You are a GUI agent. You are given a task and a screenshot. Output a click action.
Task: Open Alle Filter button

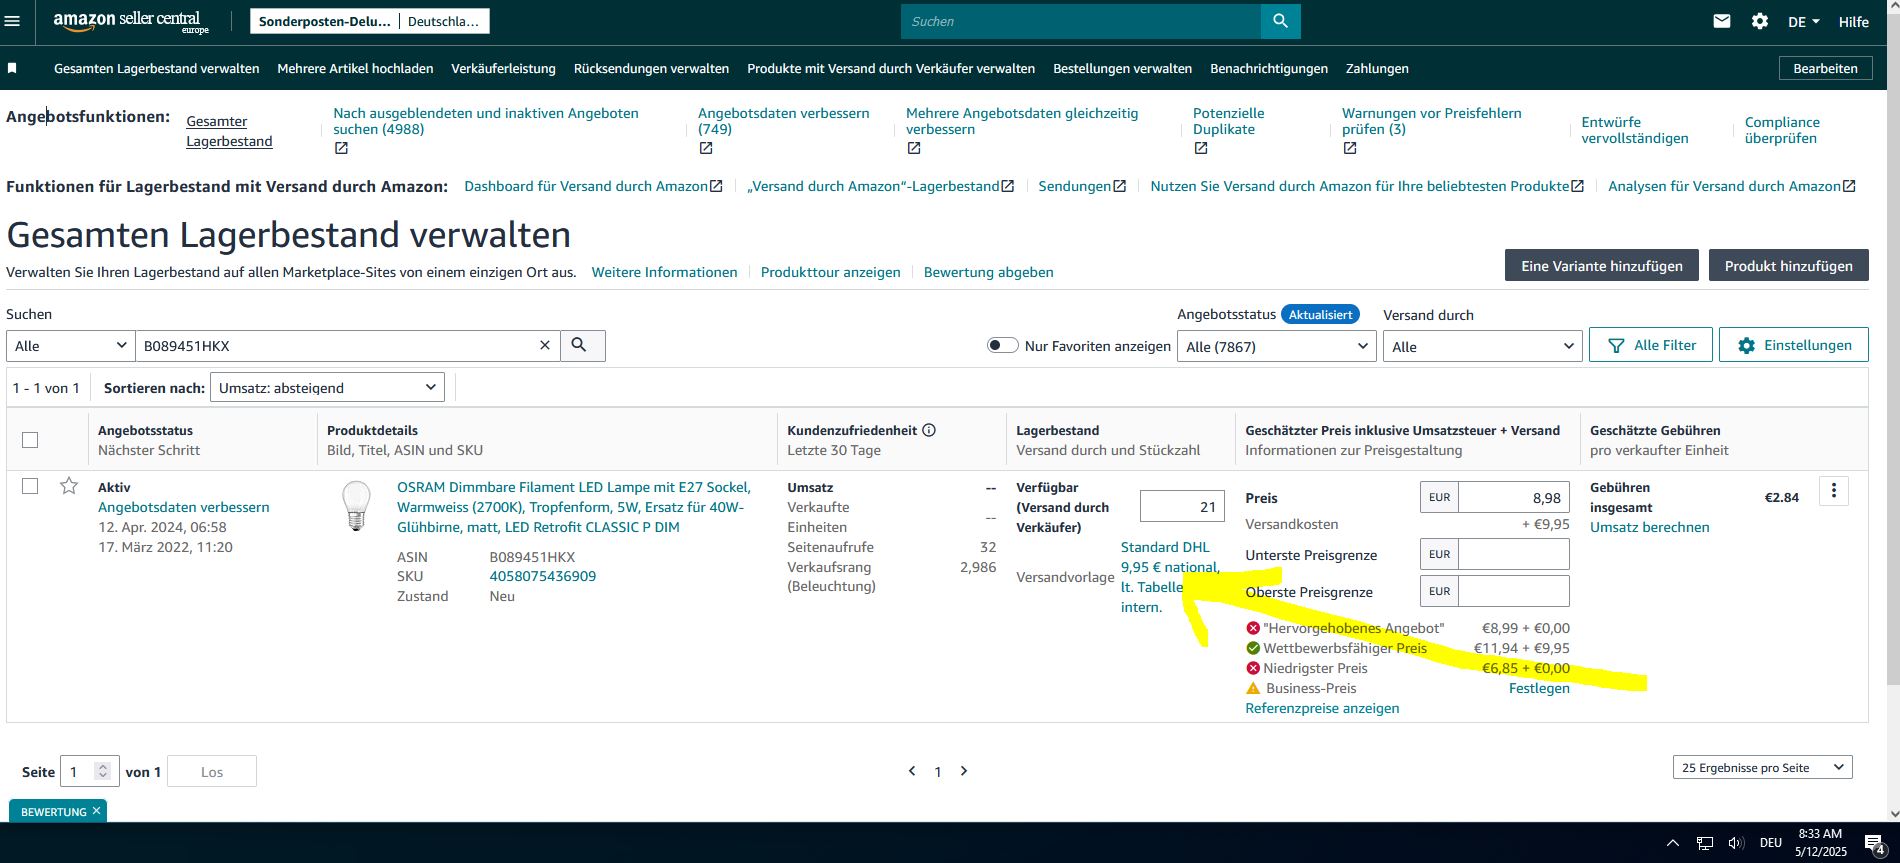(x=1651, y=345)
